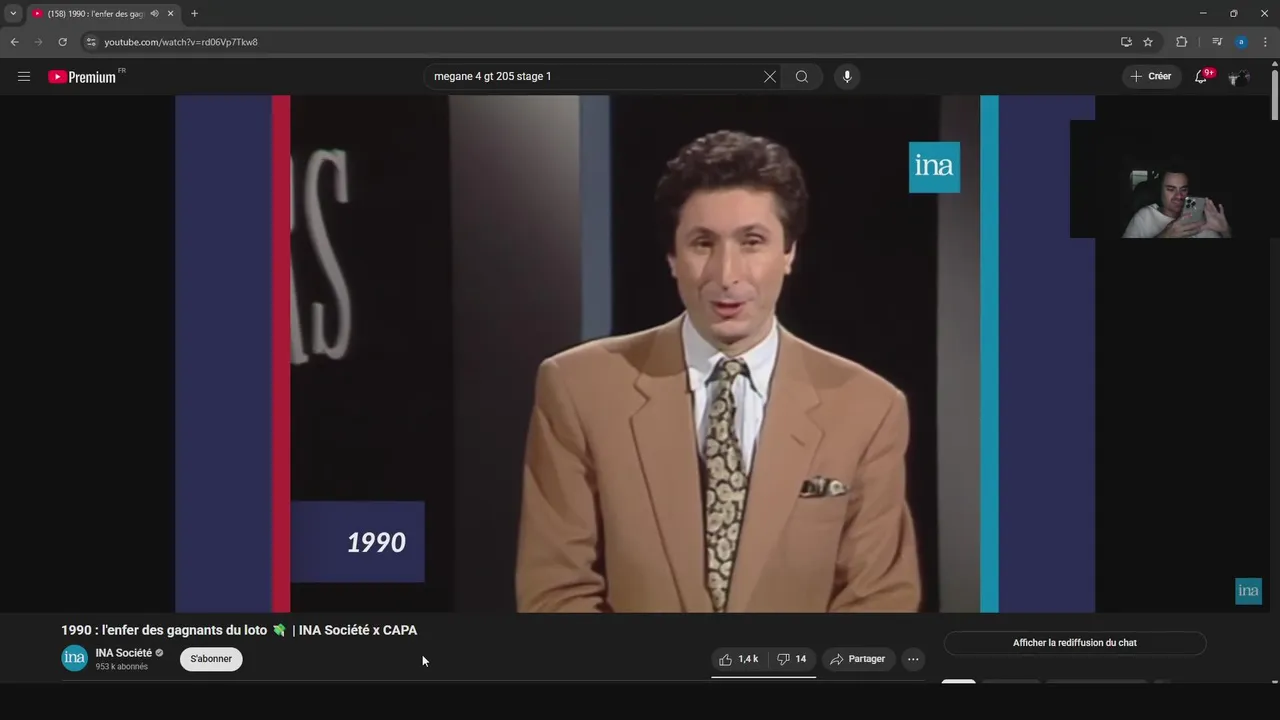Dislike the video with thumbs-down
Screen dimensions: 1280x720
(x=793, y=659)
